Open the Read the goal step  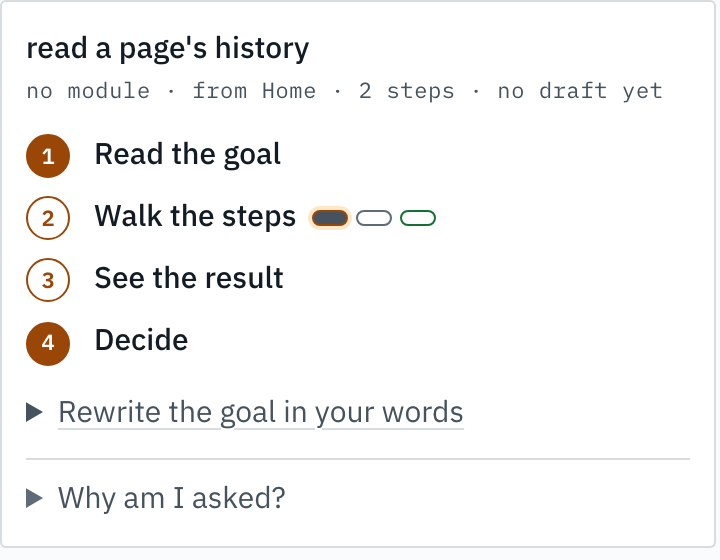coord(187,154)
